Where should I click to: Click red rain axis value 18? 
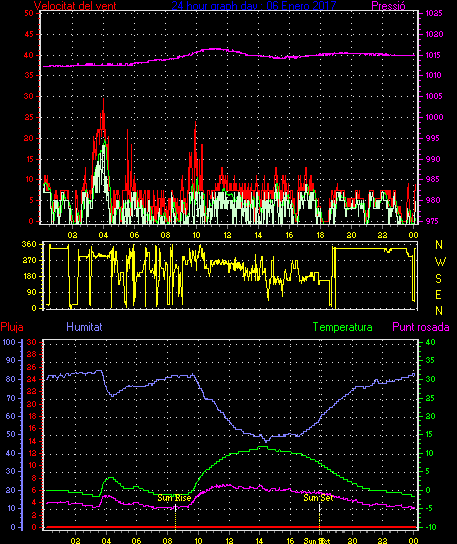click(x=32, y=416)
